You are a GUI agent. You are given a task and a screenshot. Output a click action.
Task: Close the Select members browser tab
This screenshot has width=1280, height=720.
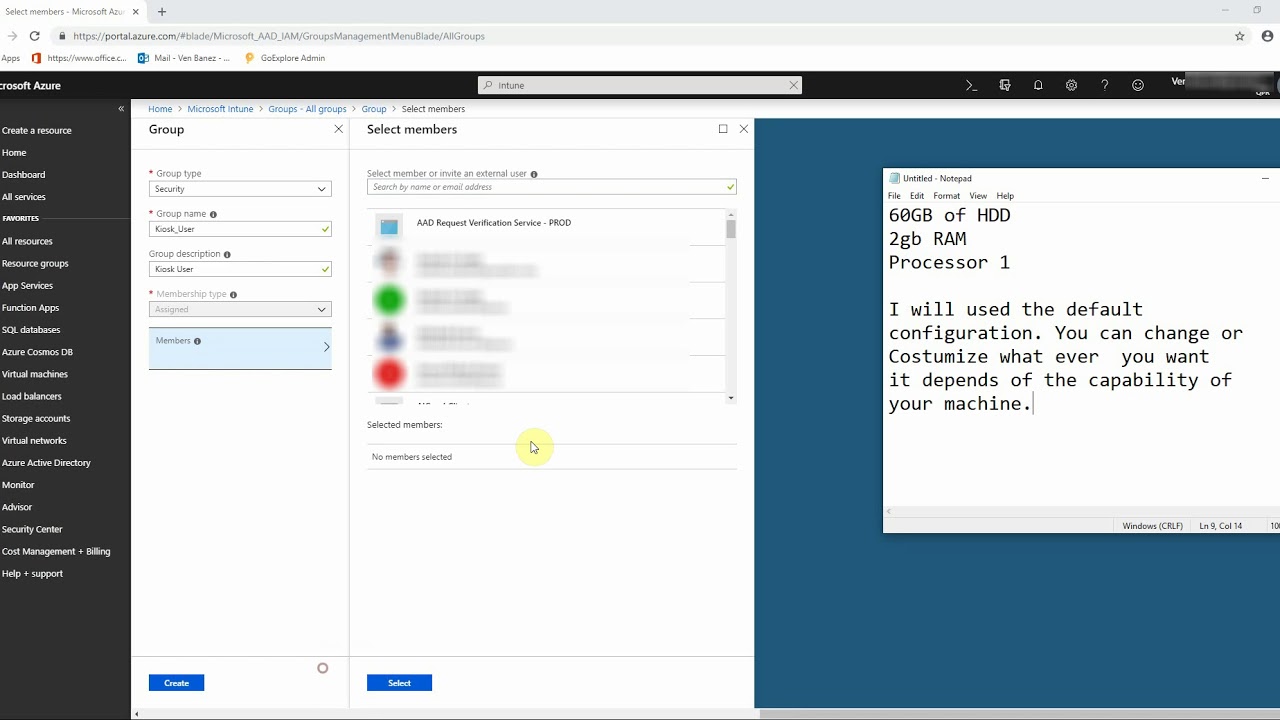pyautogui.click(x=135, y=11)
